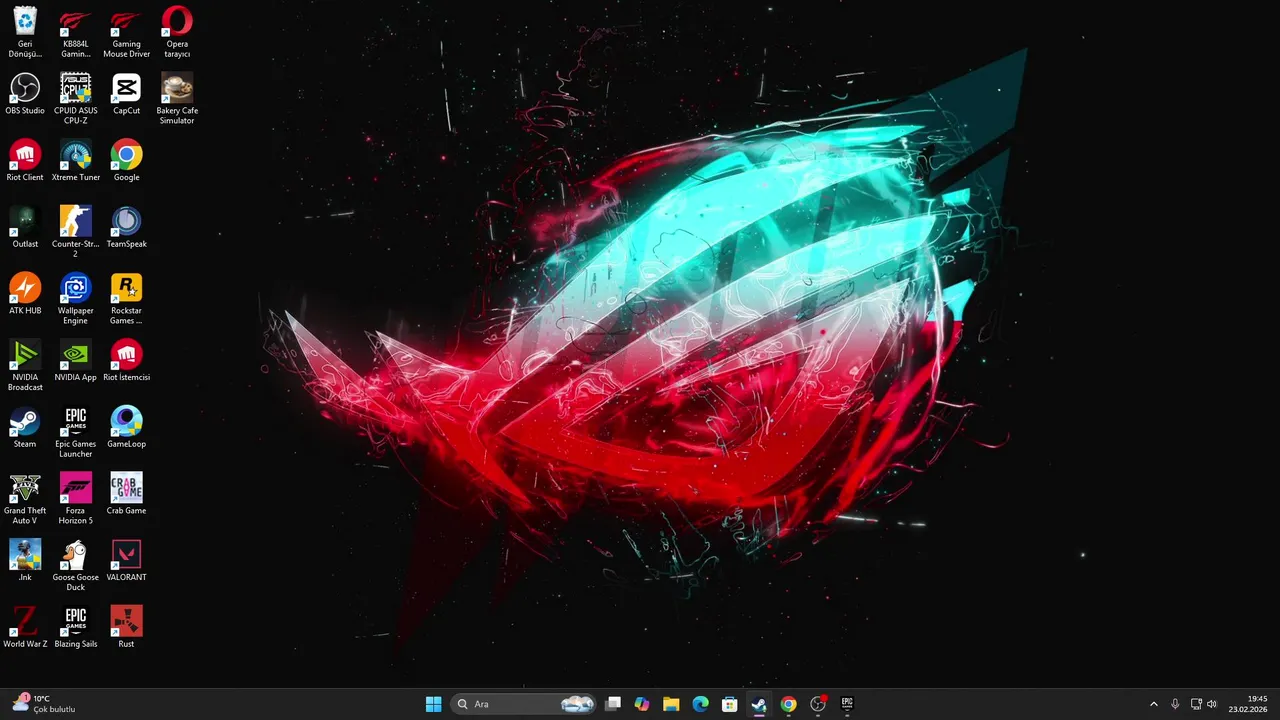
Task: Switch to Steam in the taskbar
Action: [759, 704]
